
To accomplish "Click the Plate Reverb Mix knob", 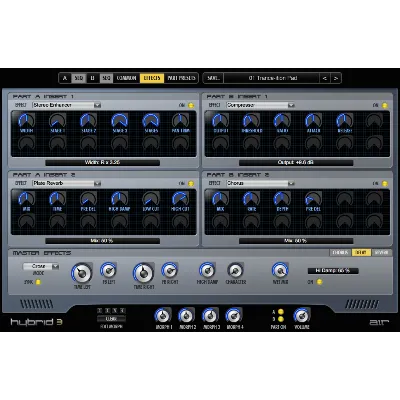I will pyautogui.click(x=26, y=199).
